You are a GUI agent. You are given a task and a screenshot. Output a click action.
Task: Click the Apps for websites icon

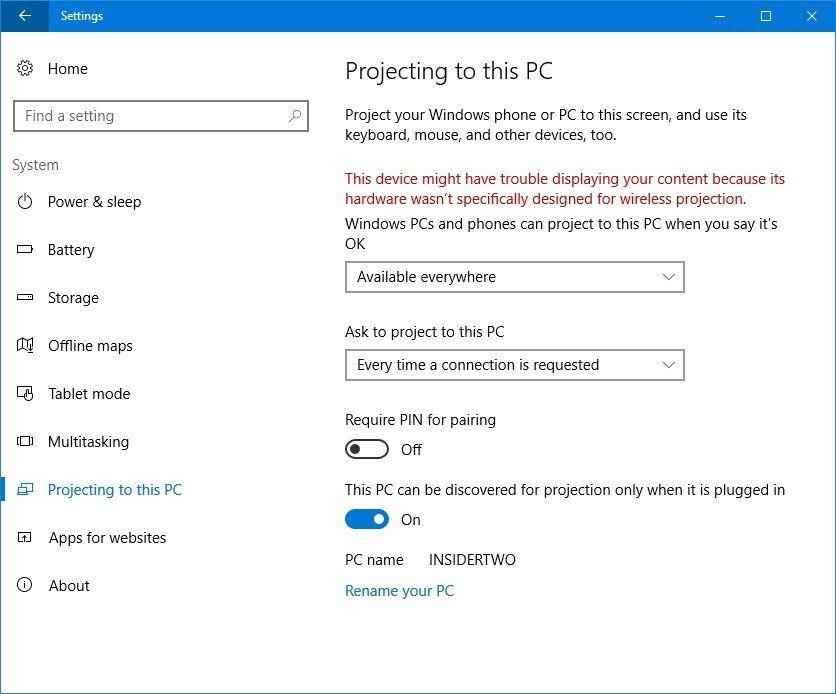tap(24, 538)
